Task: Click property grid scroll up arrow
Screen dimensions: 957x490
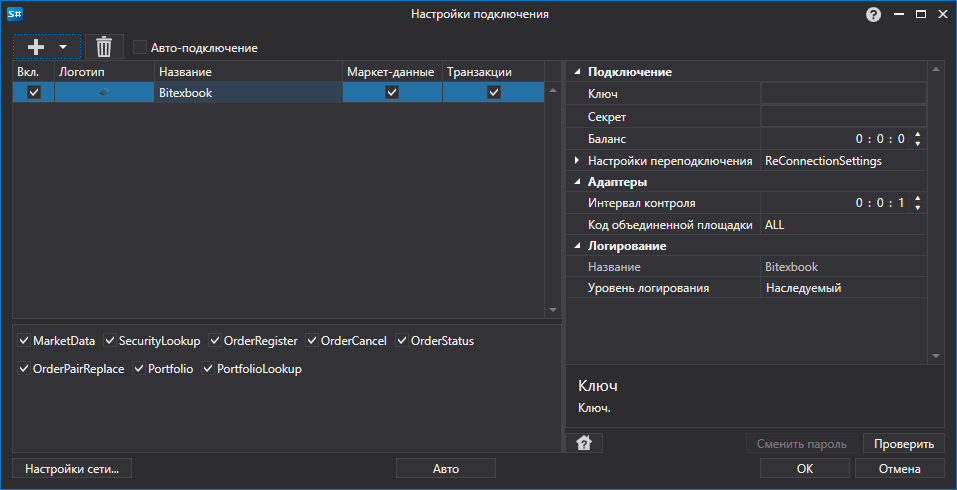Action: pyautogui.click(x=936, y=70)
